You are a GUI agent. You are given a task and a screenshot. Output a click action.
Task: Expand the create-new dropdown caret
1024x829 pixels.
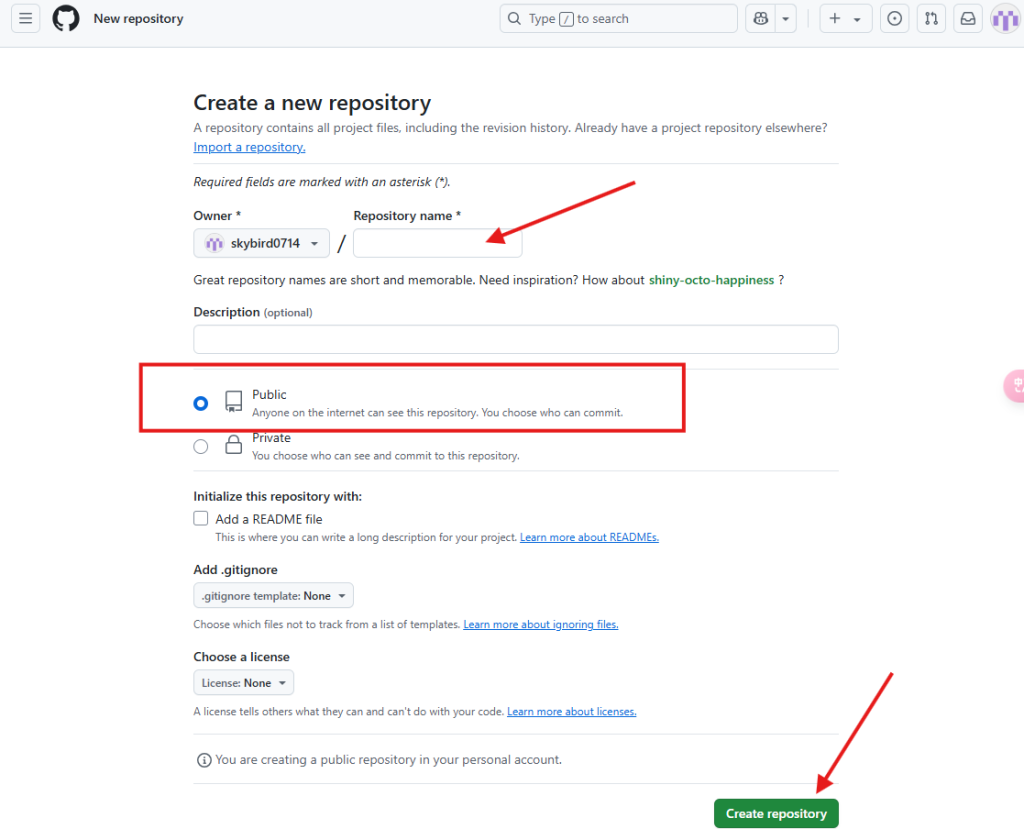[857, 19]
